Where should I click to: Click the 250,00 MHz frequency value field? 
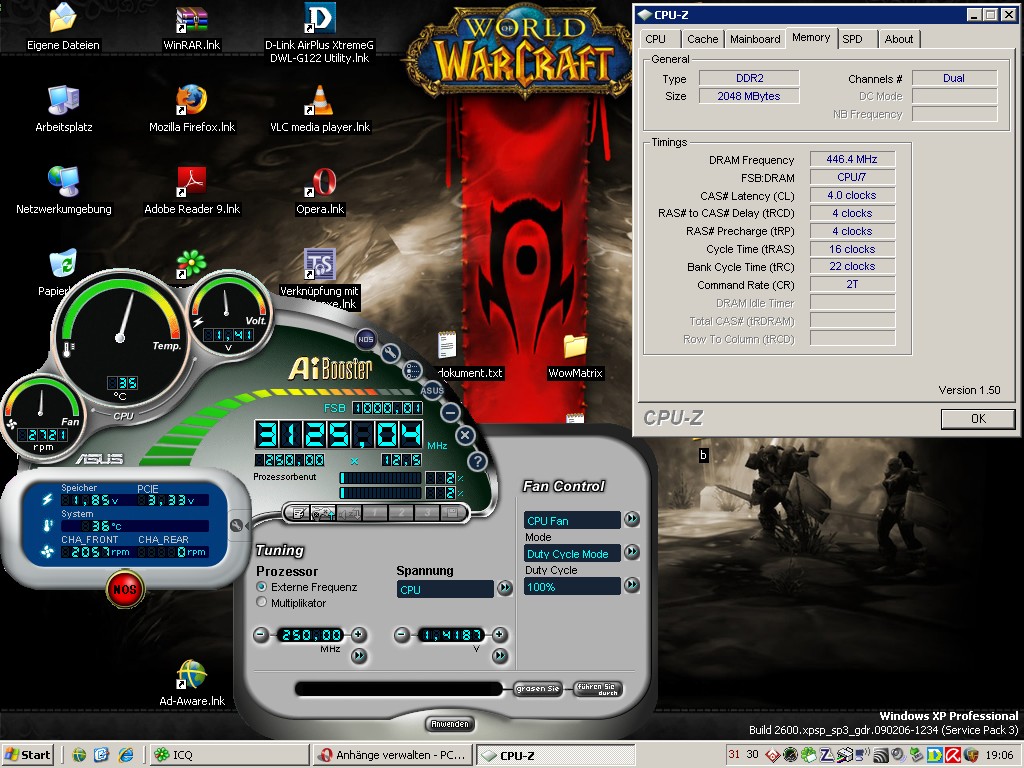coord(310,635)
